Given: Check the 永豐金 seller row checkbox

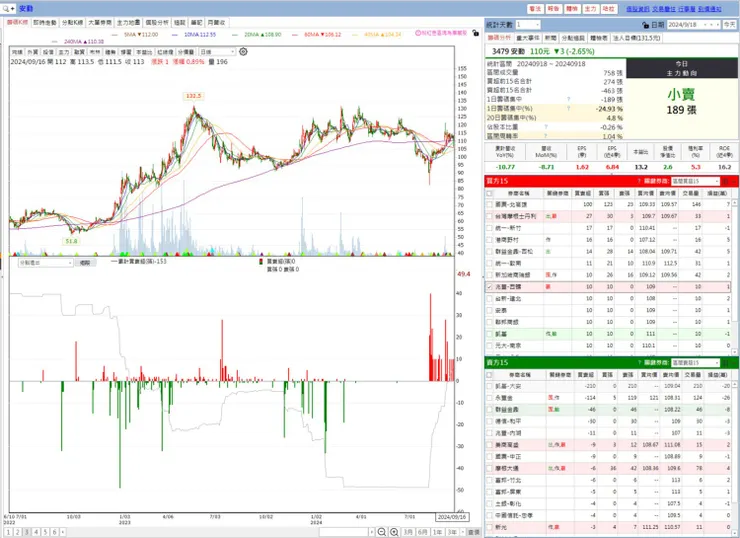Looking at the screenshot, I should point(489,398).
